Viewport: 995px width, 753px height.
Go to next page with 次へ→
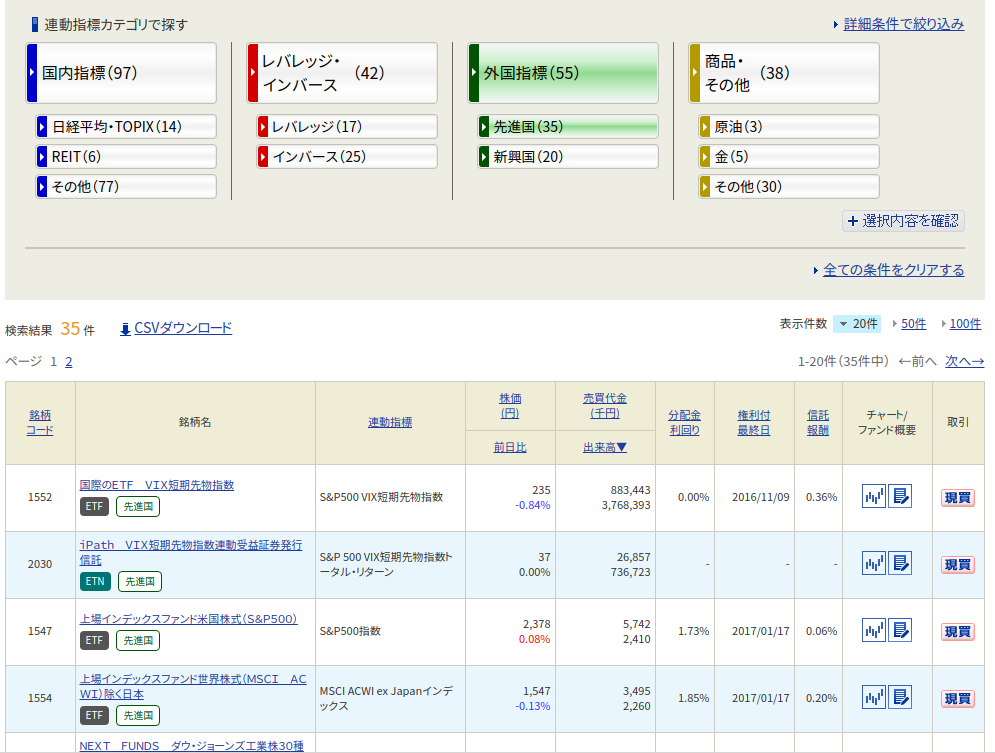click(x=964, y=361)
